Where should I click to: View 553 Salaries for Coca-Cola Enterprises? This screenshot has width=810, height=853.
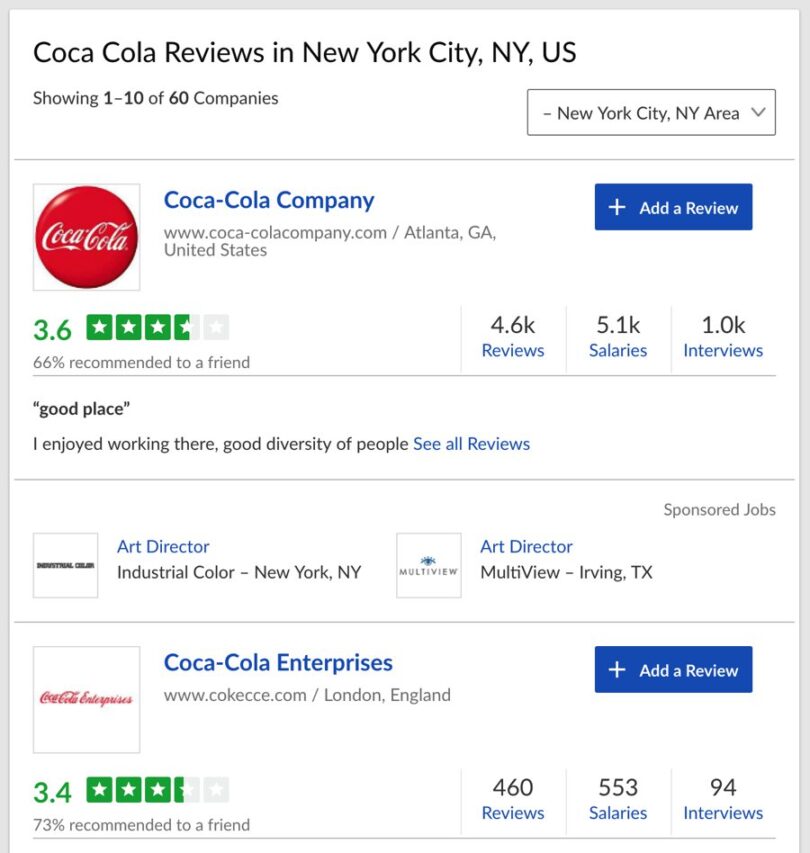[617, 800]
